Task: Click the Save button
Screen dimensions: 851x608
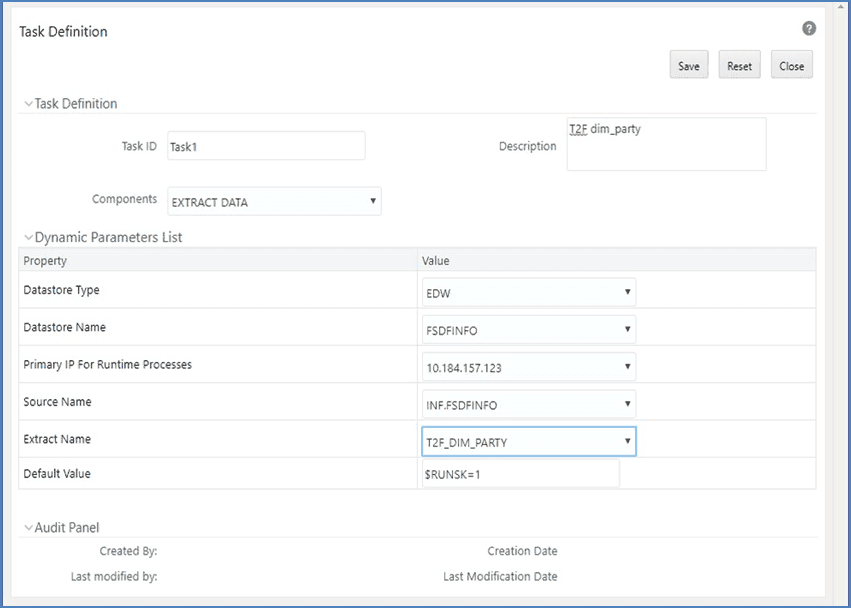Action: point(688,65)
